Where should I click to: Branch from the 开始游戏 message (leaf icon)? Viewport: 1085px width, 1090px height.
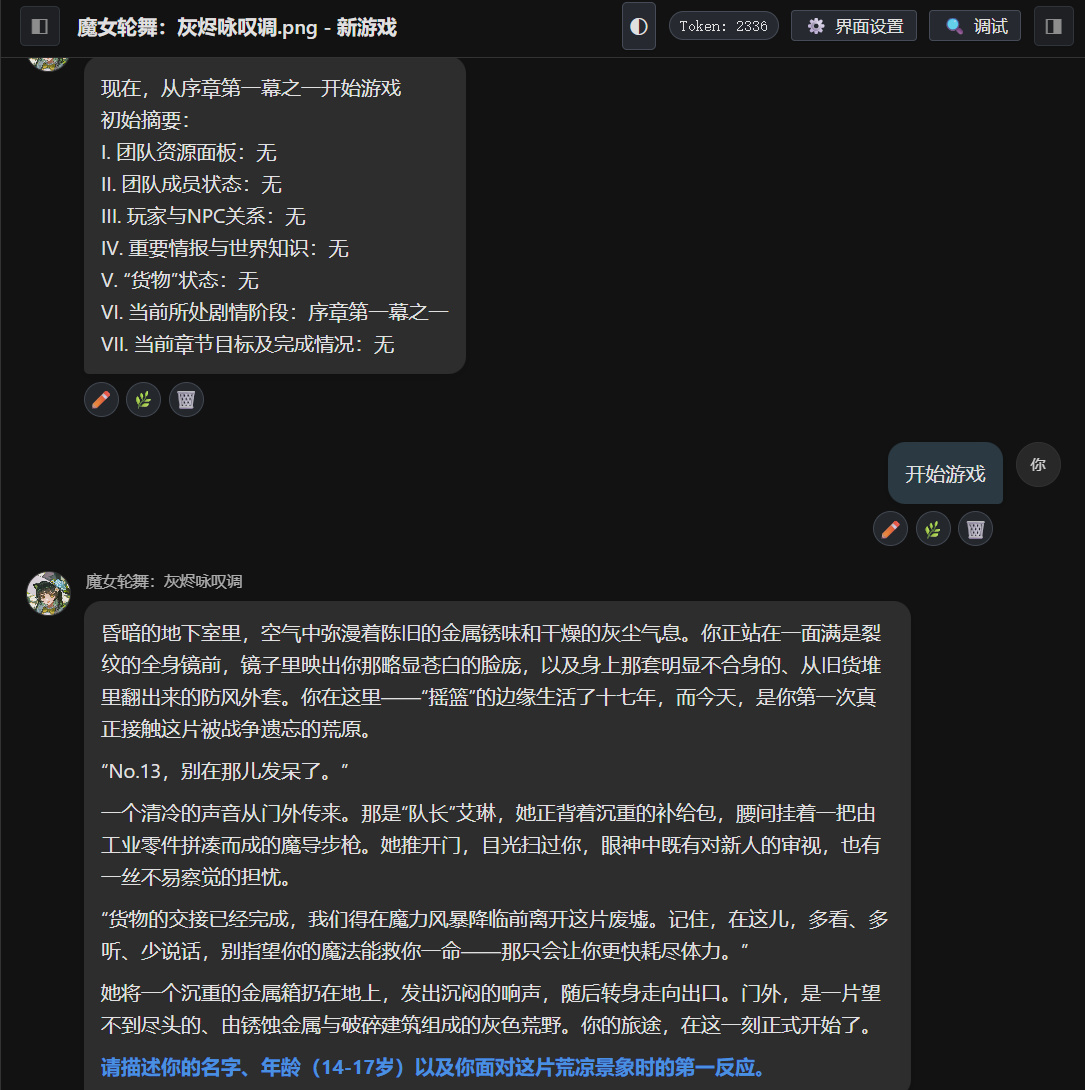(x=933, y=529)
